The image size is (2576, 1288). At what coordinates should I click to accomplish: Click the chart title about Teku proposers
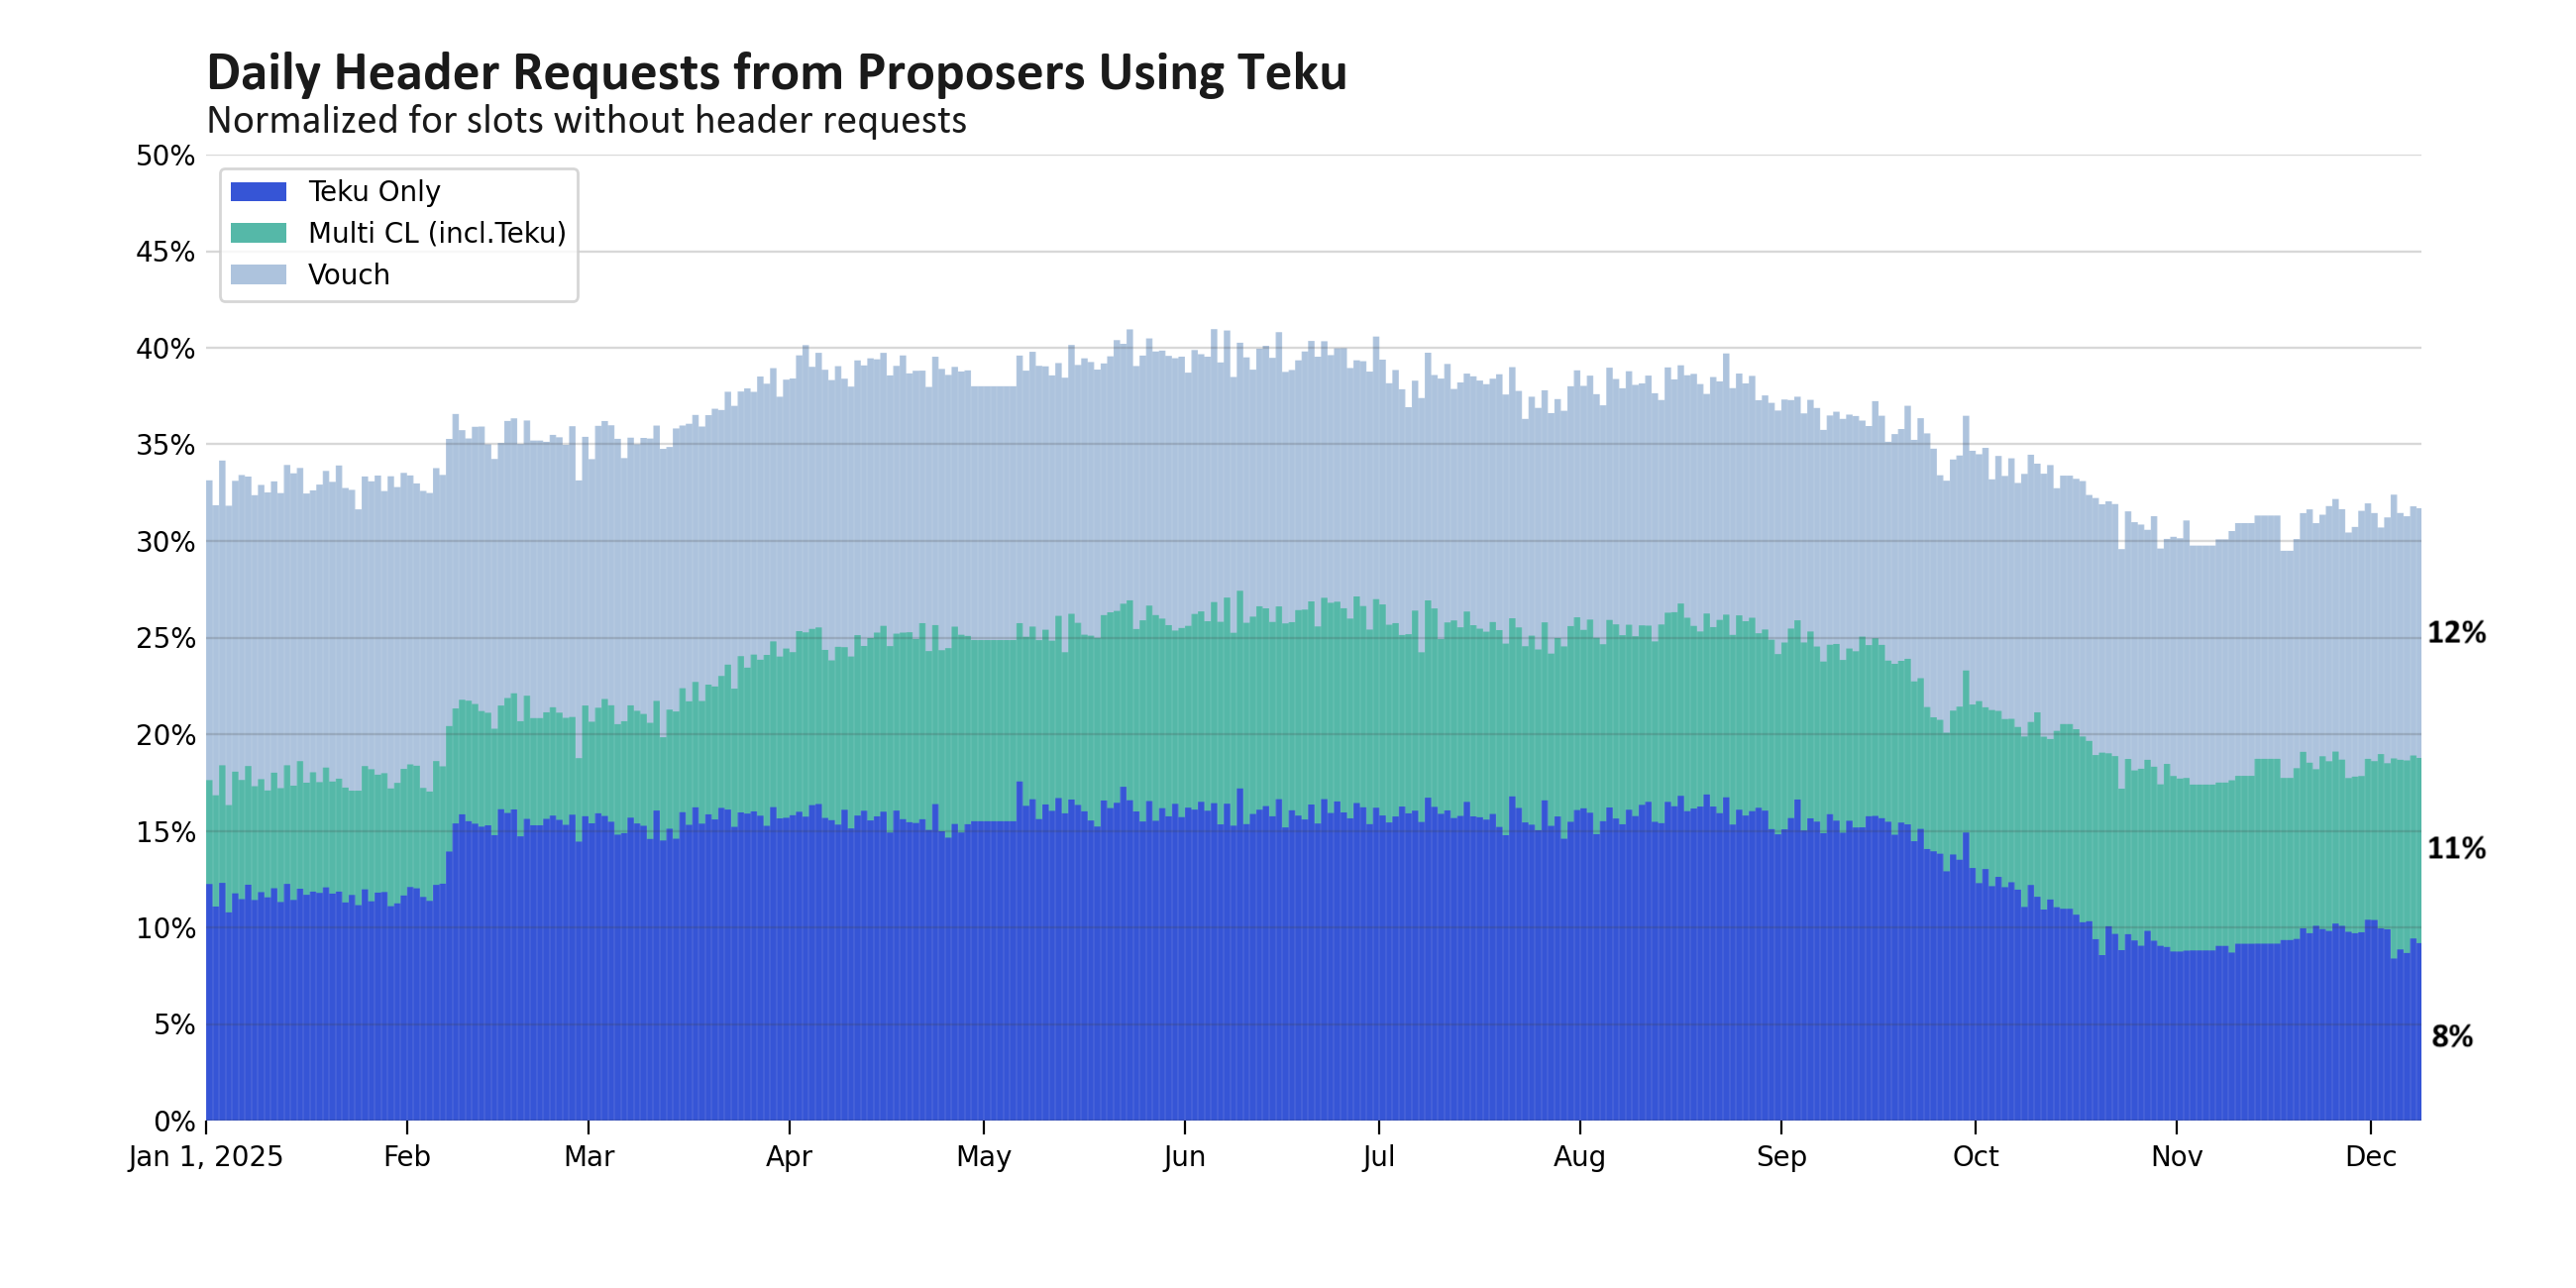(x=776, y=73)
